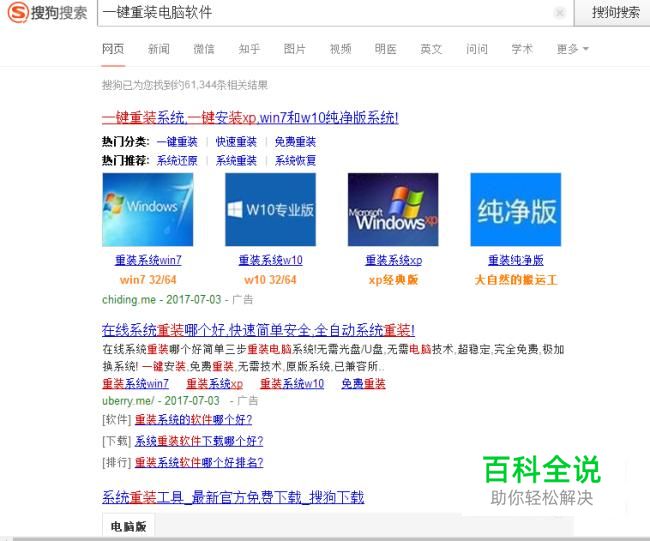
Task: Open the 系统恢复 recommendation link
Action: pos(295,160)
